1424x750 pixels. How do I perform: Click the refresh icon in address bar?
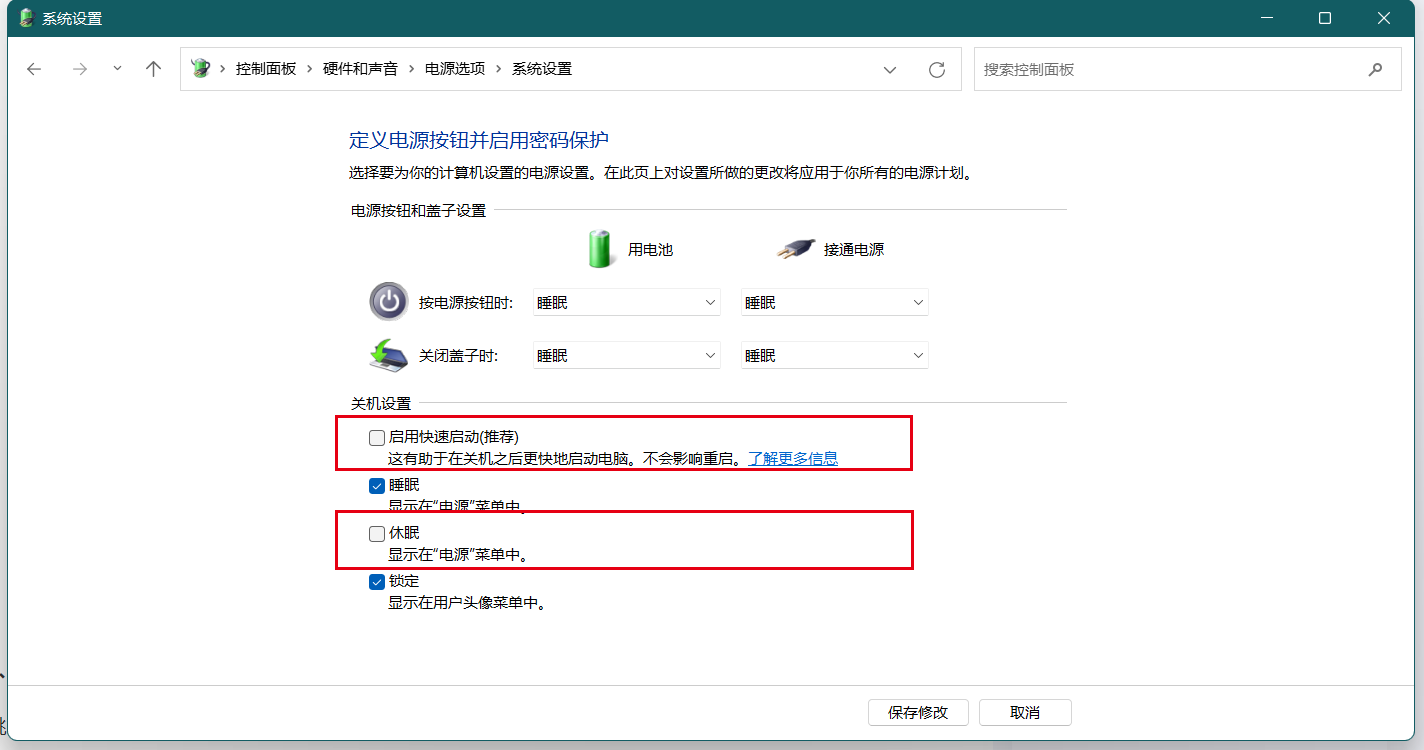click(936, 69)
